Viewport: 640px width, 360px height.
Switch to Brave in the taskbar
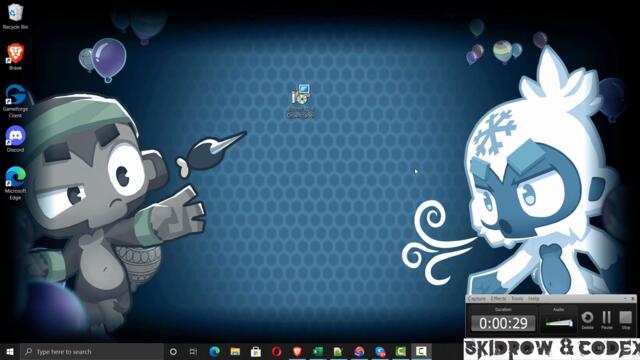tap(297, 351)
